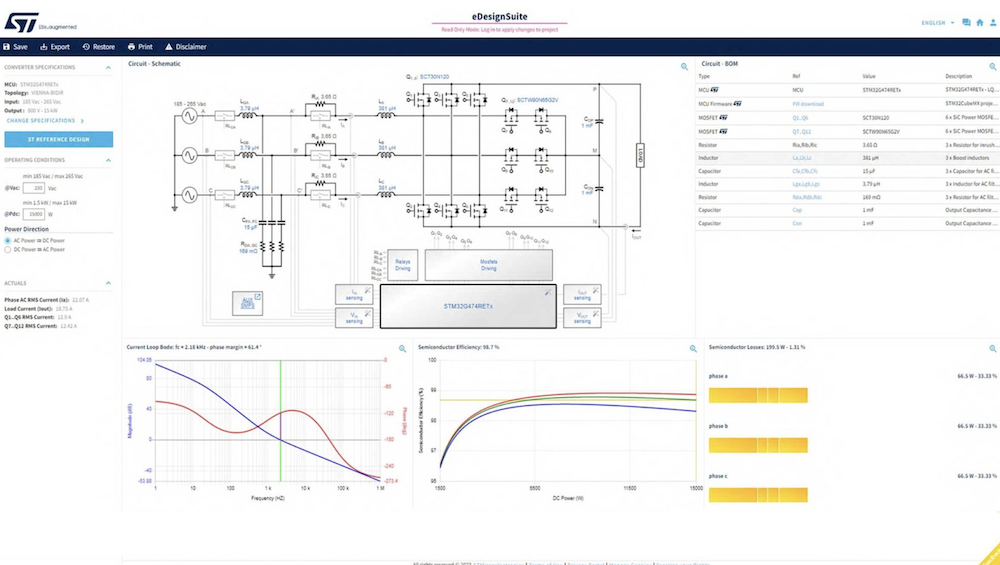Collapse the Converter Specifications section
Viewport: 1000px width, 565px height.
pos(109,67)
